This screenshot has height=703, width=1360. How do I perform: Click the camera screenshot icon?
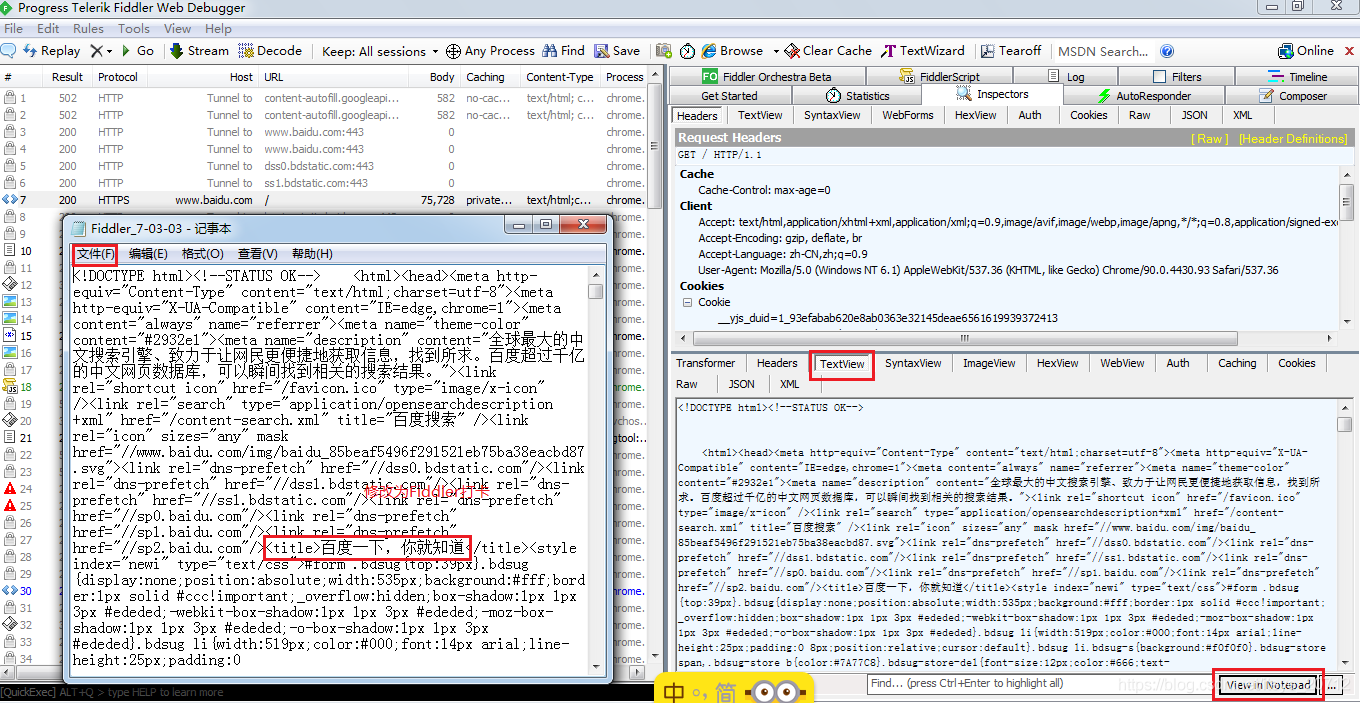pyautogui.click(x=664, y=51)
